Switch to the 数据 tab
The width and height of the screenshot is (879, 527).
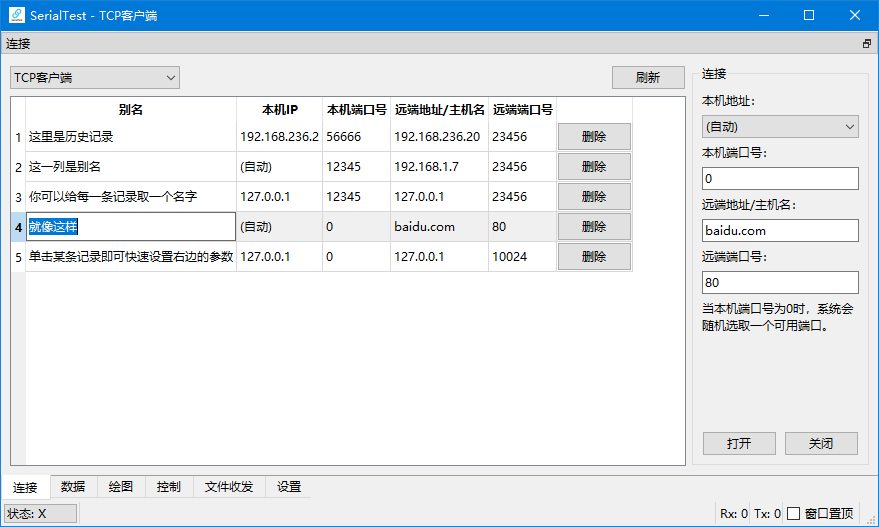pyautogui.click(x=73, y=487)
